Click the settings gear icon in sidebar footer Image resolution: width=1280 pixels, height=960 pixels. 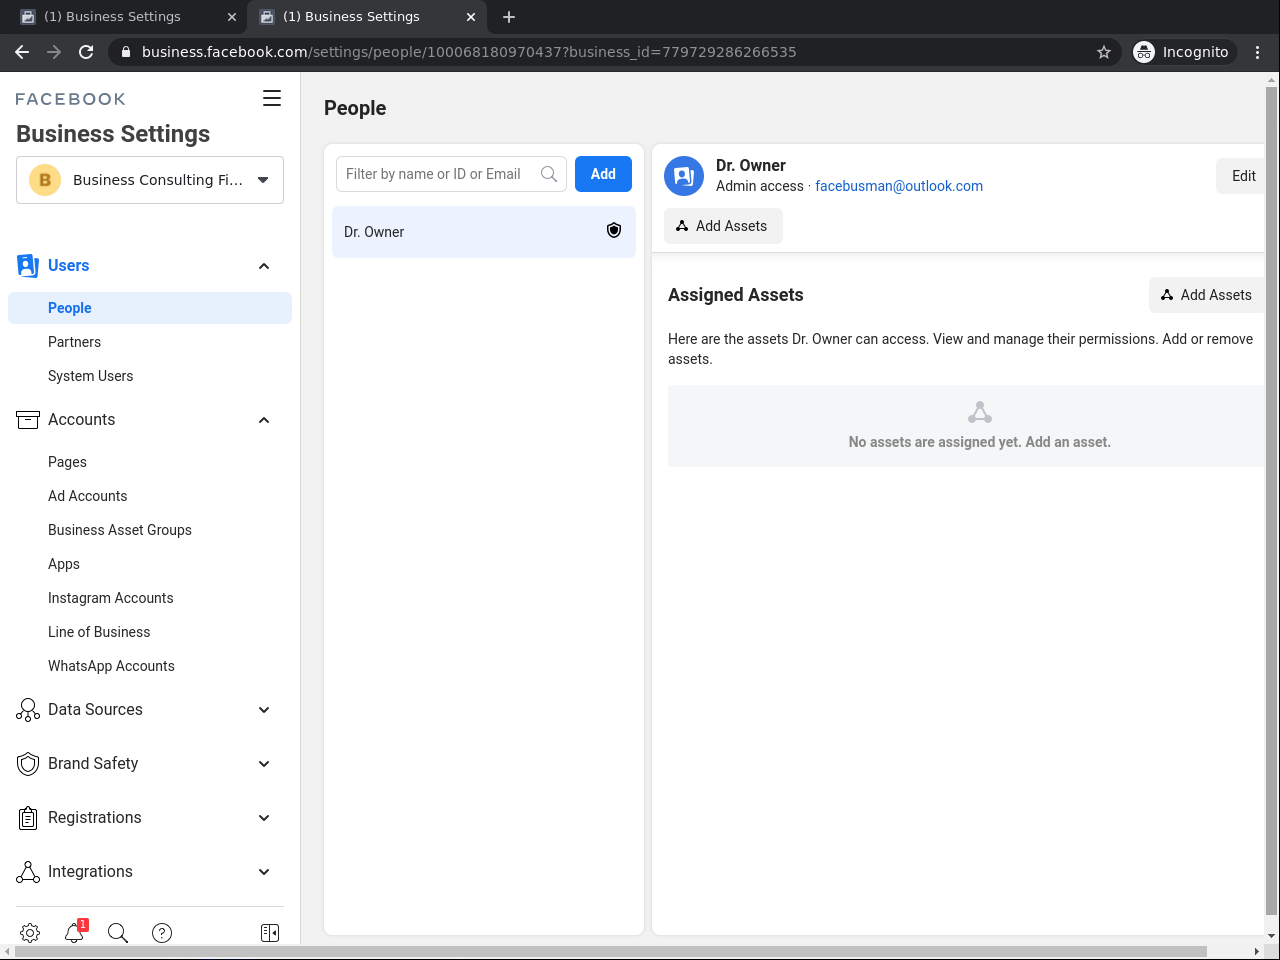(30, 932)
